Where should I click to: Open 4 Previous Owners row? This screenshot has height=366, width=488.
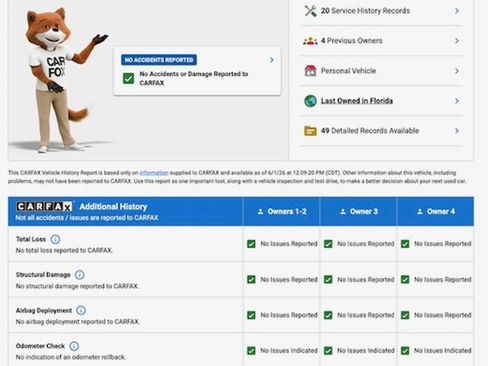click(381, 41)
